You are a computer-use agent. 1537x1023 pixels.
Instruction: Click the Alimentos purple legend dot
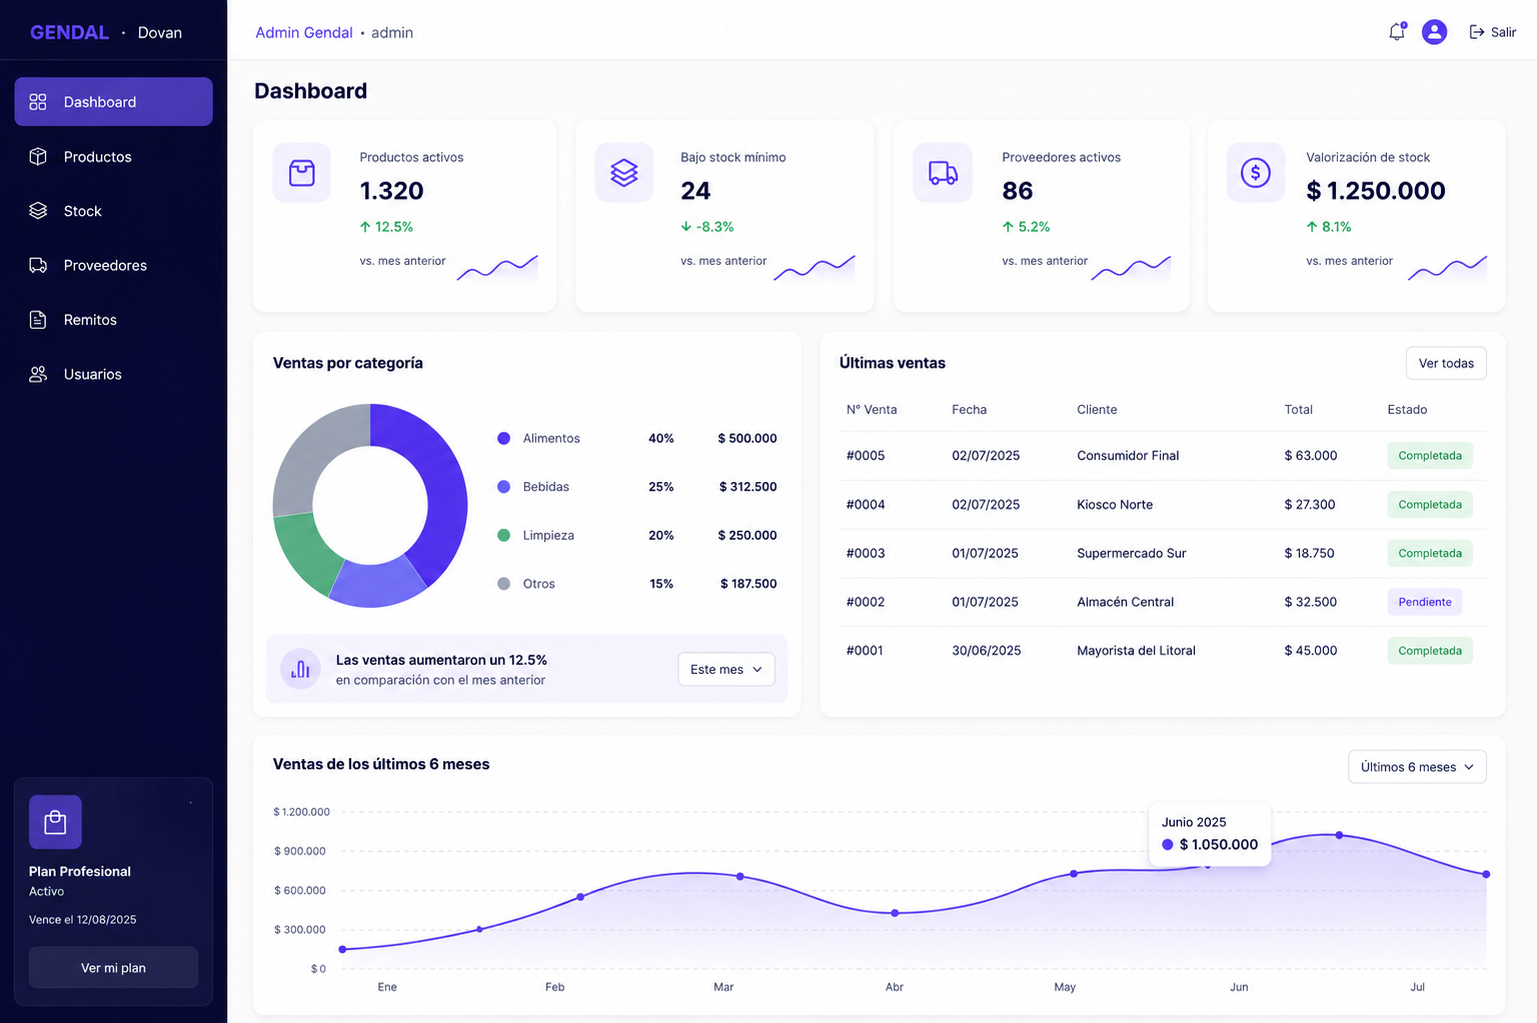504,438
